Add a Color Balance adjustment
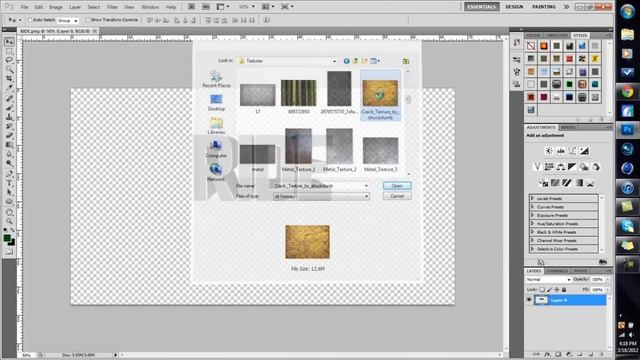Screen dimensions: 640x360 [x=561, y=167]
